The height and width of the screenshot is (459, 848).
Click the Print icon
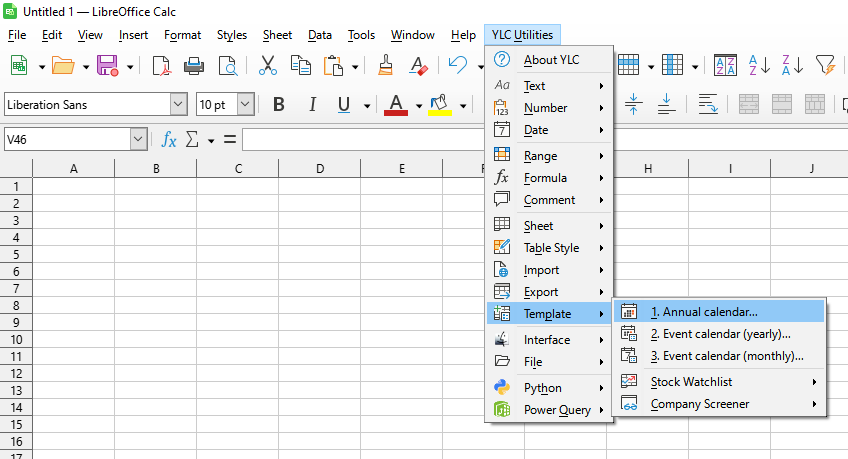(x=194, y=66)
